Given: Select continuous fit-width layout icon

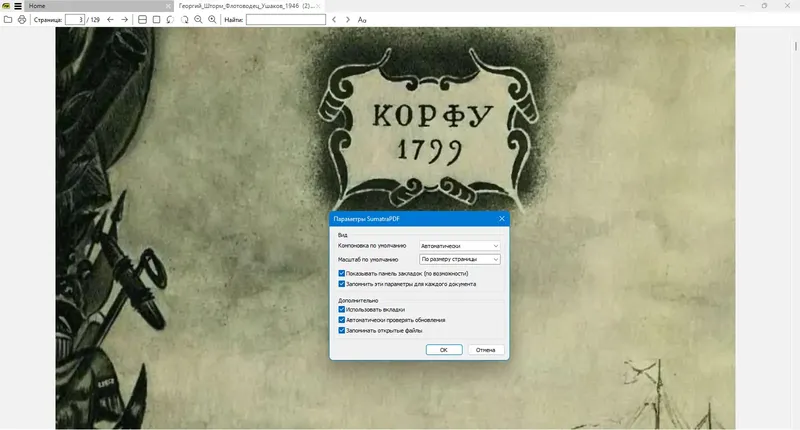Looking at the screenshot, I should [x=142, y=19].
